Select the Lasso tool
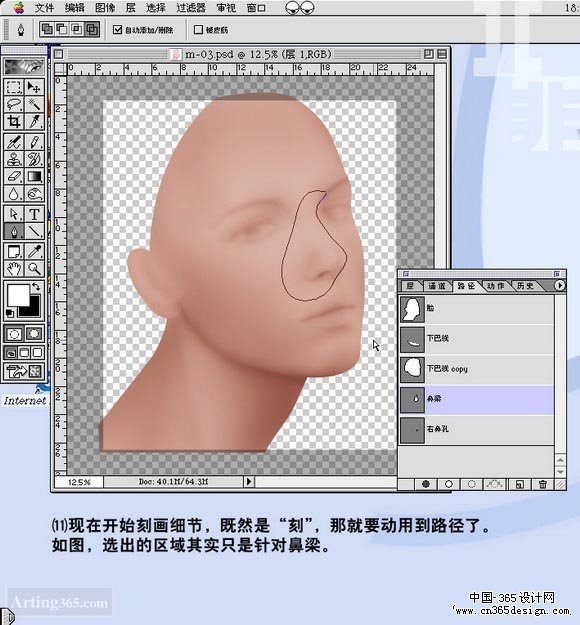This screenshot has height=625, width=580. tap(14, 104)
